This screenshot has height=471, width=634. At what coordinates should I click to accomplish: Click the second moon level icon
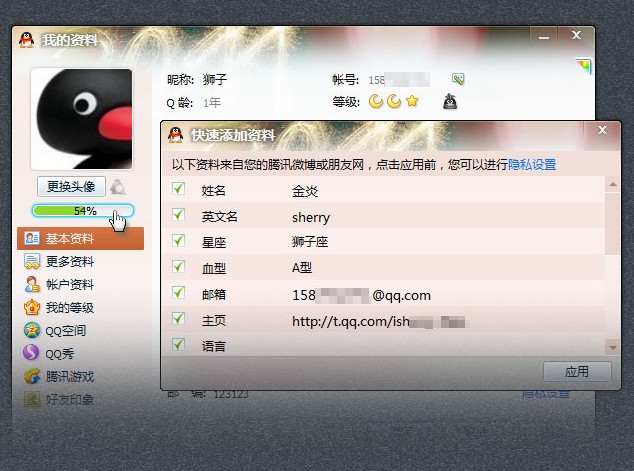(394, 101)
